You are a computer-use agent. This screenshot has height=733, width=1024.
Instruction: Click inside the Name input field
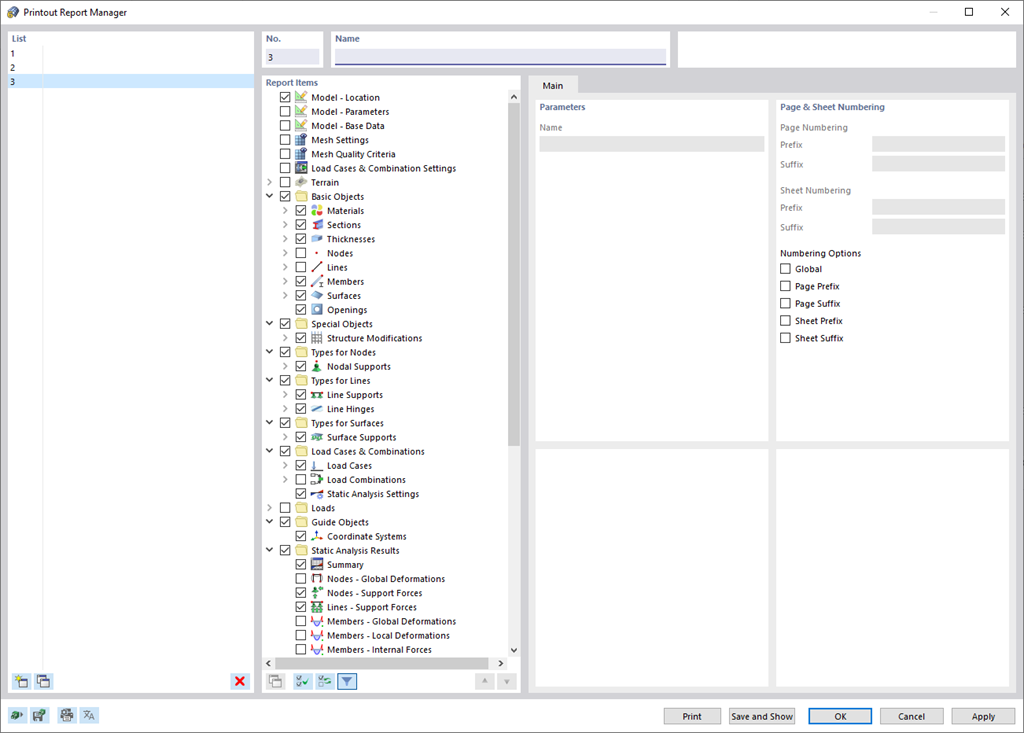[500, 50]
